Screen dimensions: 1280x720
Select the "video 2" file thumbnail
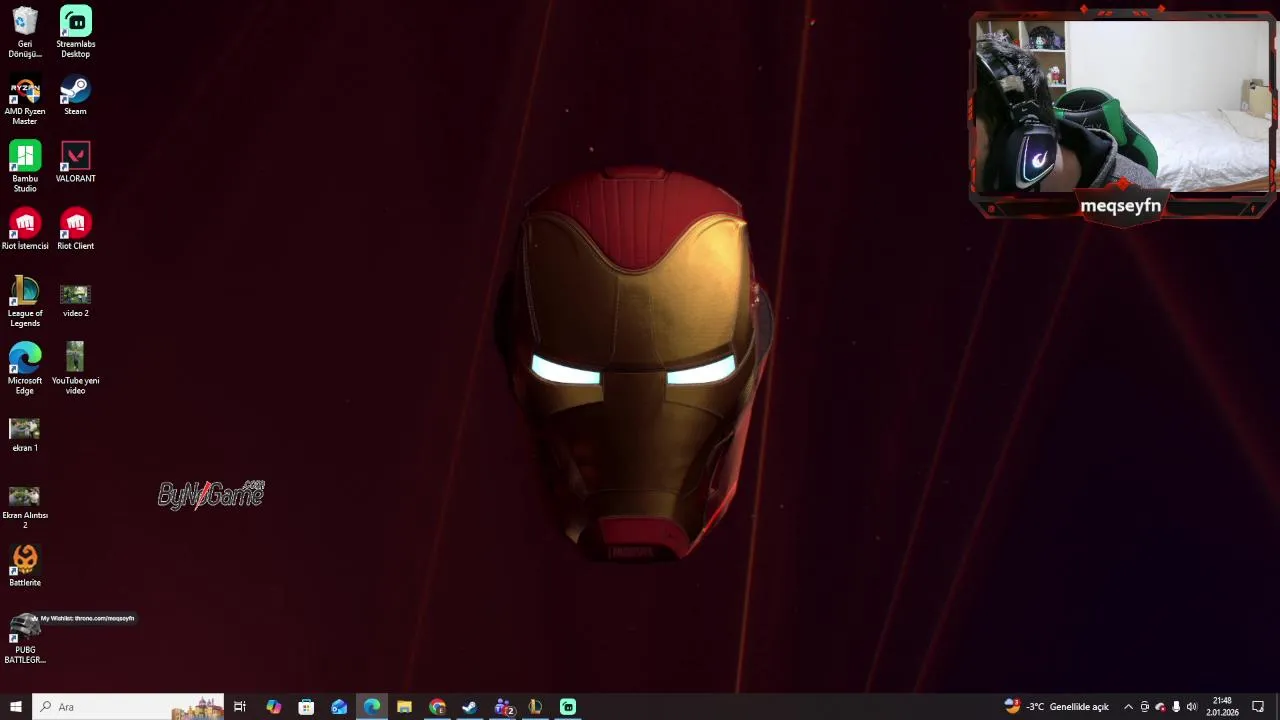[75, 300]
